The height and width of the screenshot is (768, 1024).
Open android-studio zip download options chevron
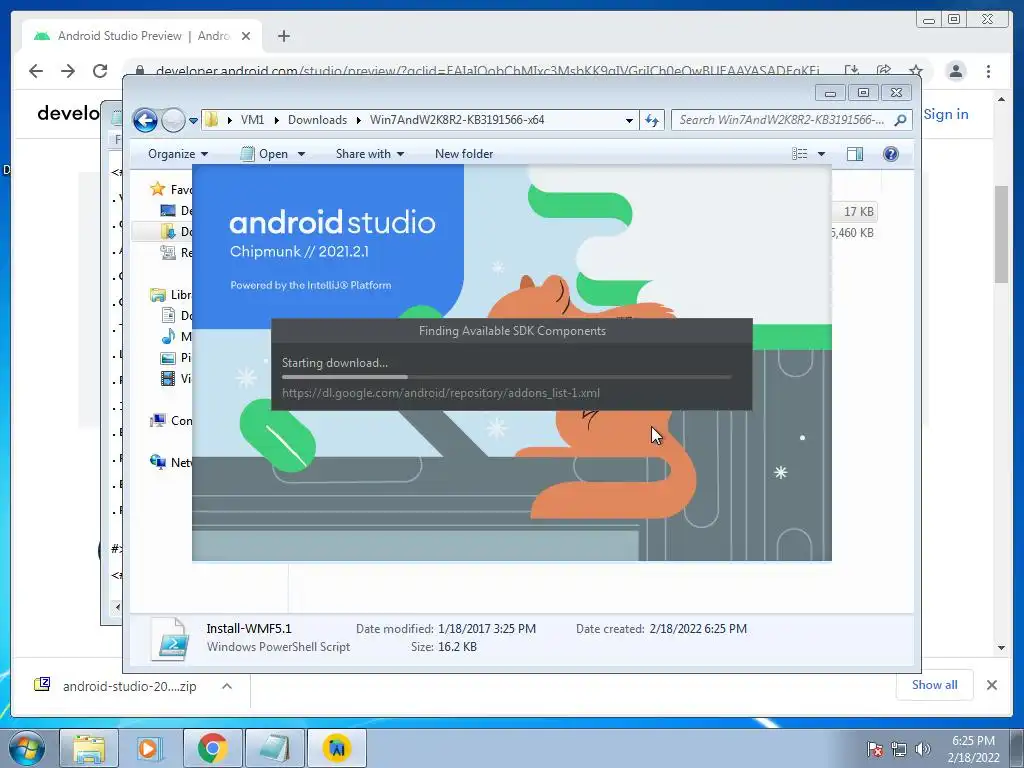[x=227, y=686]
